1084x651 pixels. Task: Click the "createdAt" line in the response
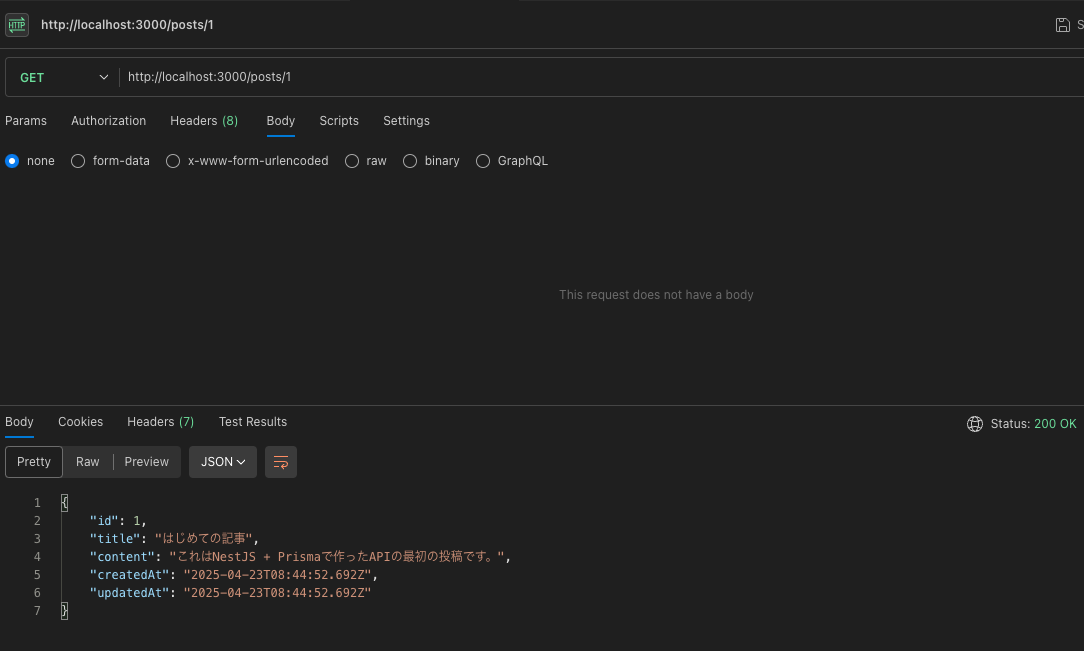click(234, 574)
